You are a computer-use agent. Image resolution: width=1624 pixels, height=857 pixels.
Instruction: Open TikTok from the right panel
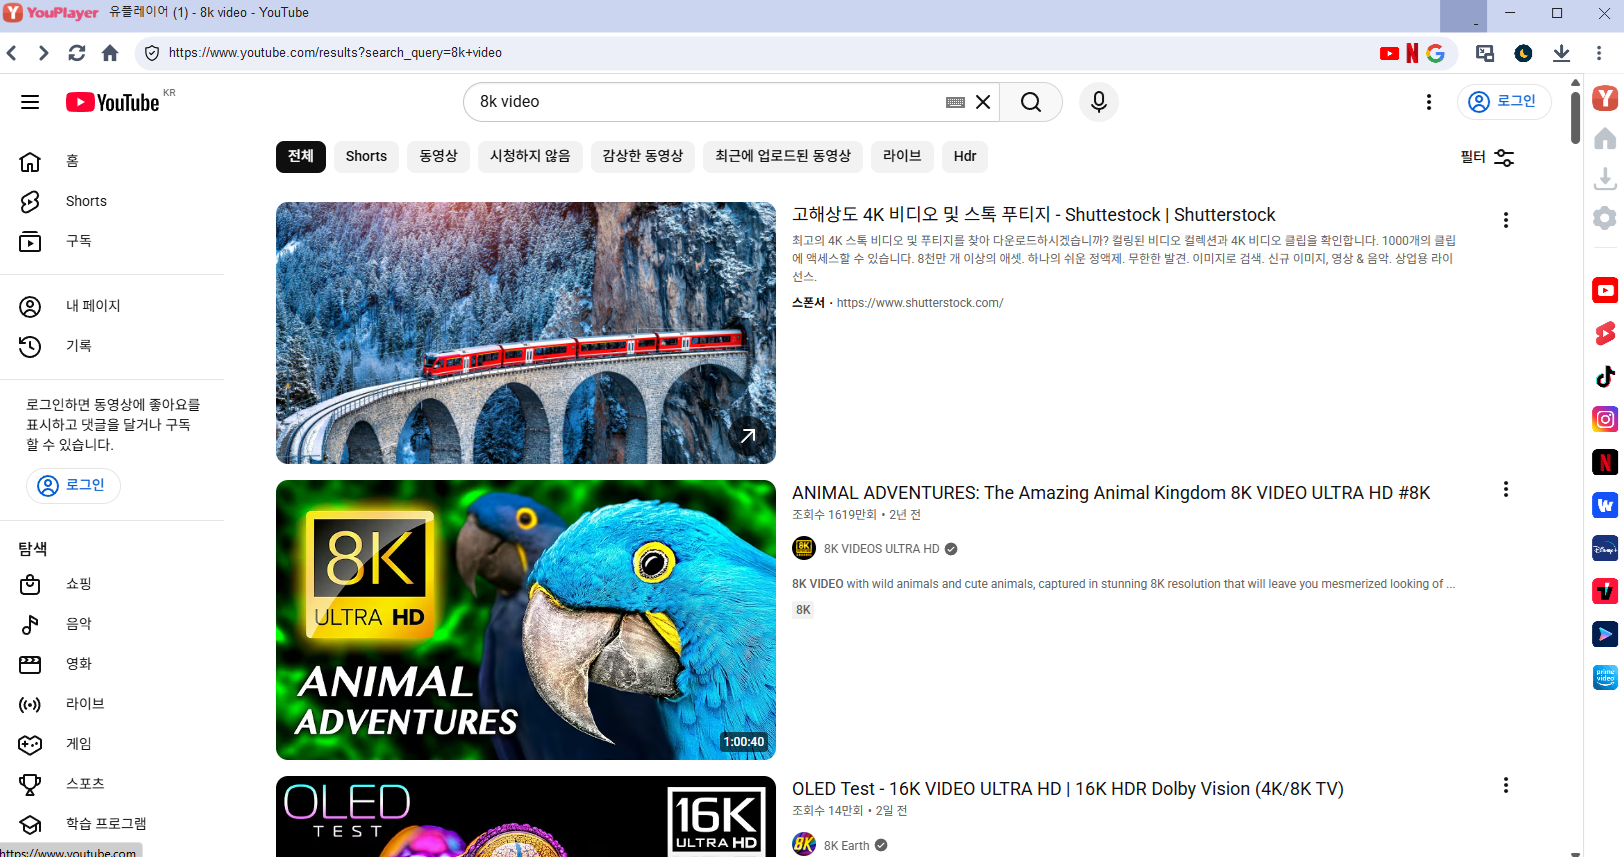(1605, 376)
